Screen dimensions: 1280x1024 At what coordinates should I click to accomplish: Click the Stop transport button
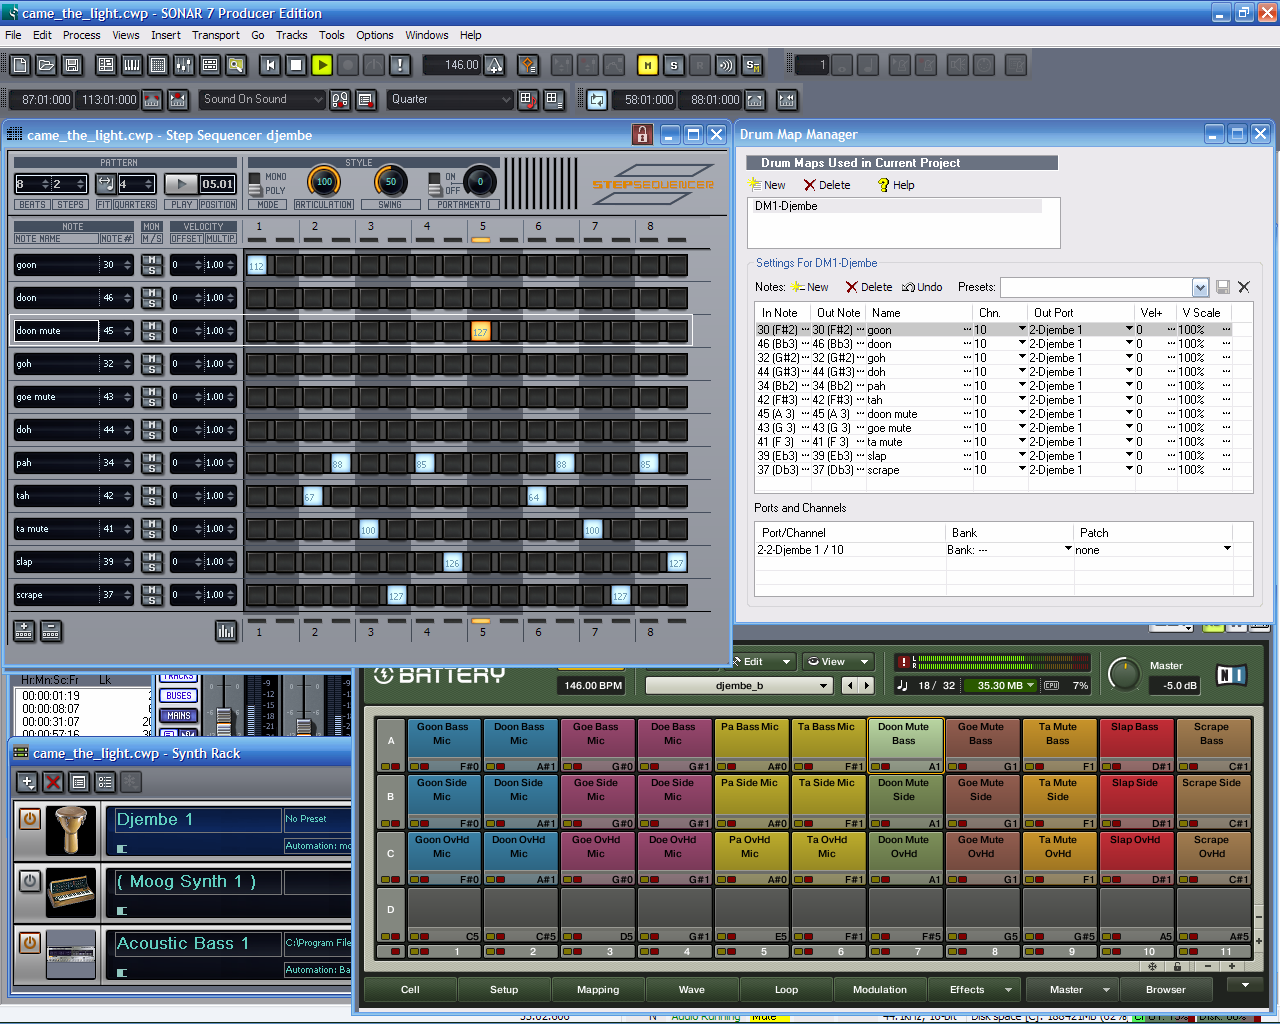pos(296,65)
